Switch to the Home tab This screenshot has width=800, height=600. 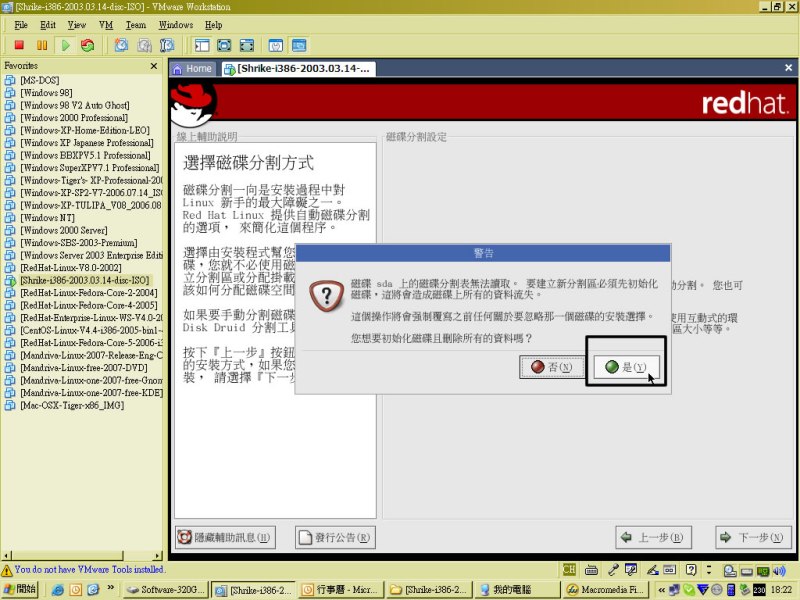(193, 68)
